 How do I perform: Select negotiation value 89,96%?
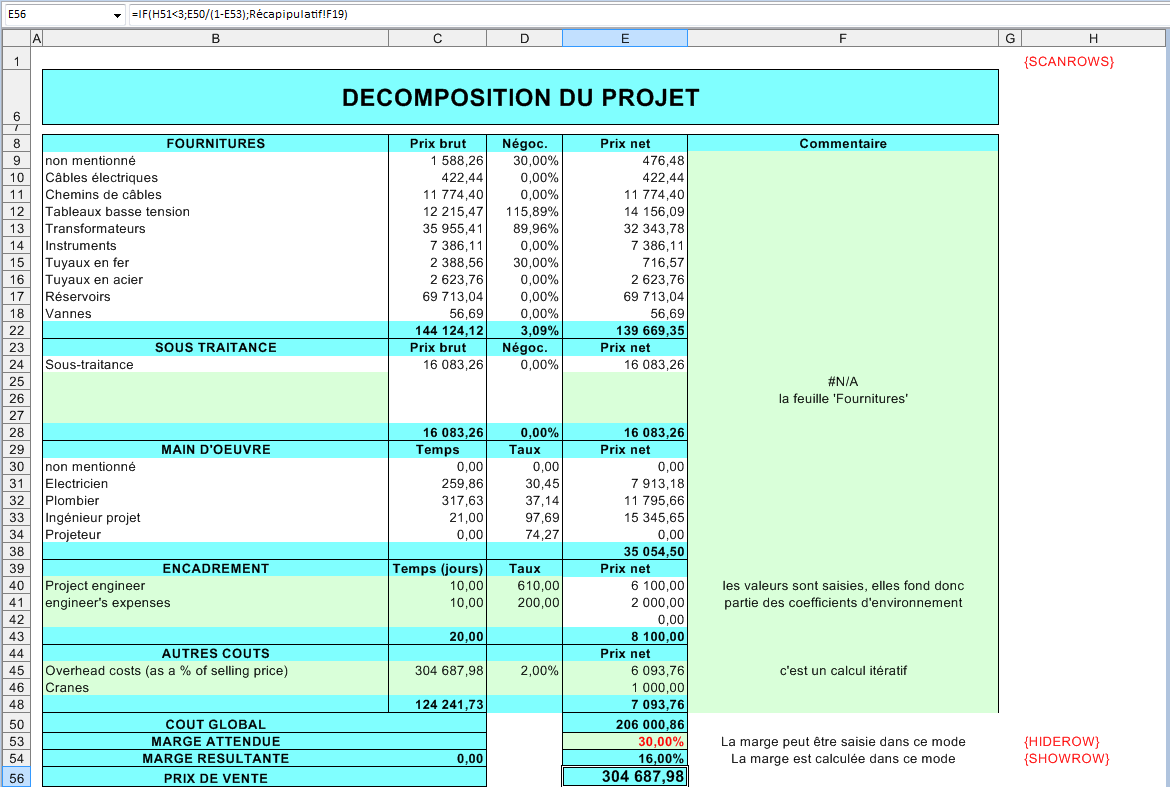point(525,229)
